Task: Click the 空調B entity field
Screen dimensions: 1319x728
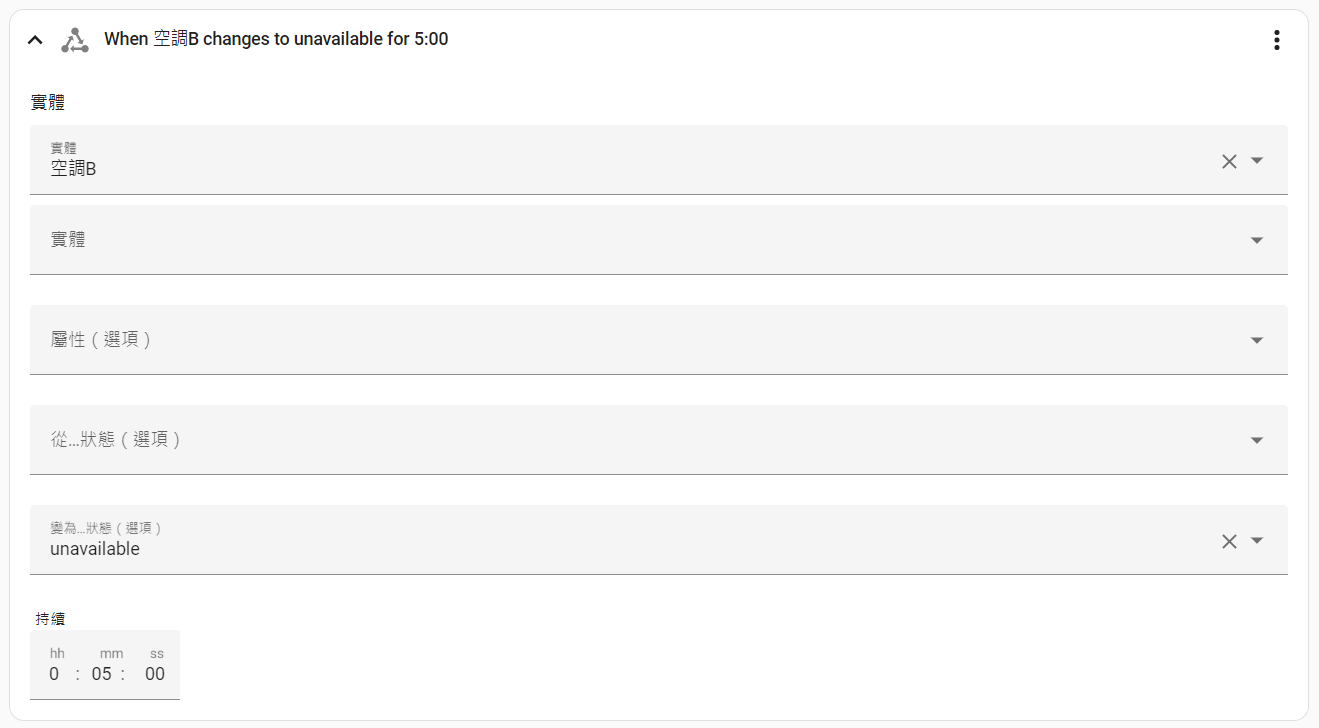Action: pyautogui.click(x=600, y=160)
